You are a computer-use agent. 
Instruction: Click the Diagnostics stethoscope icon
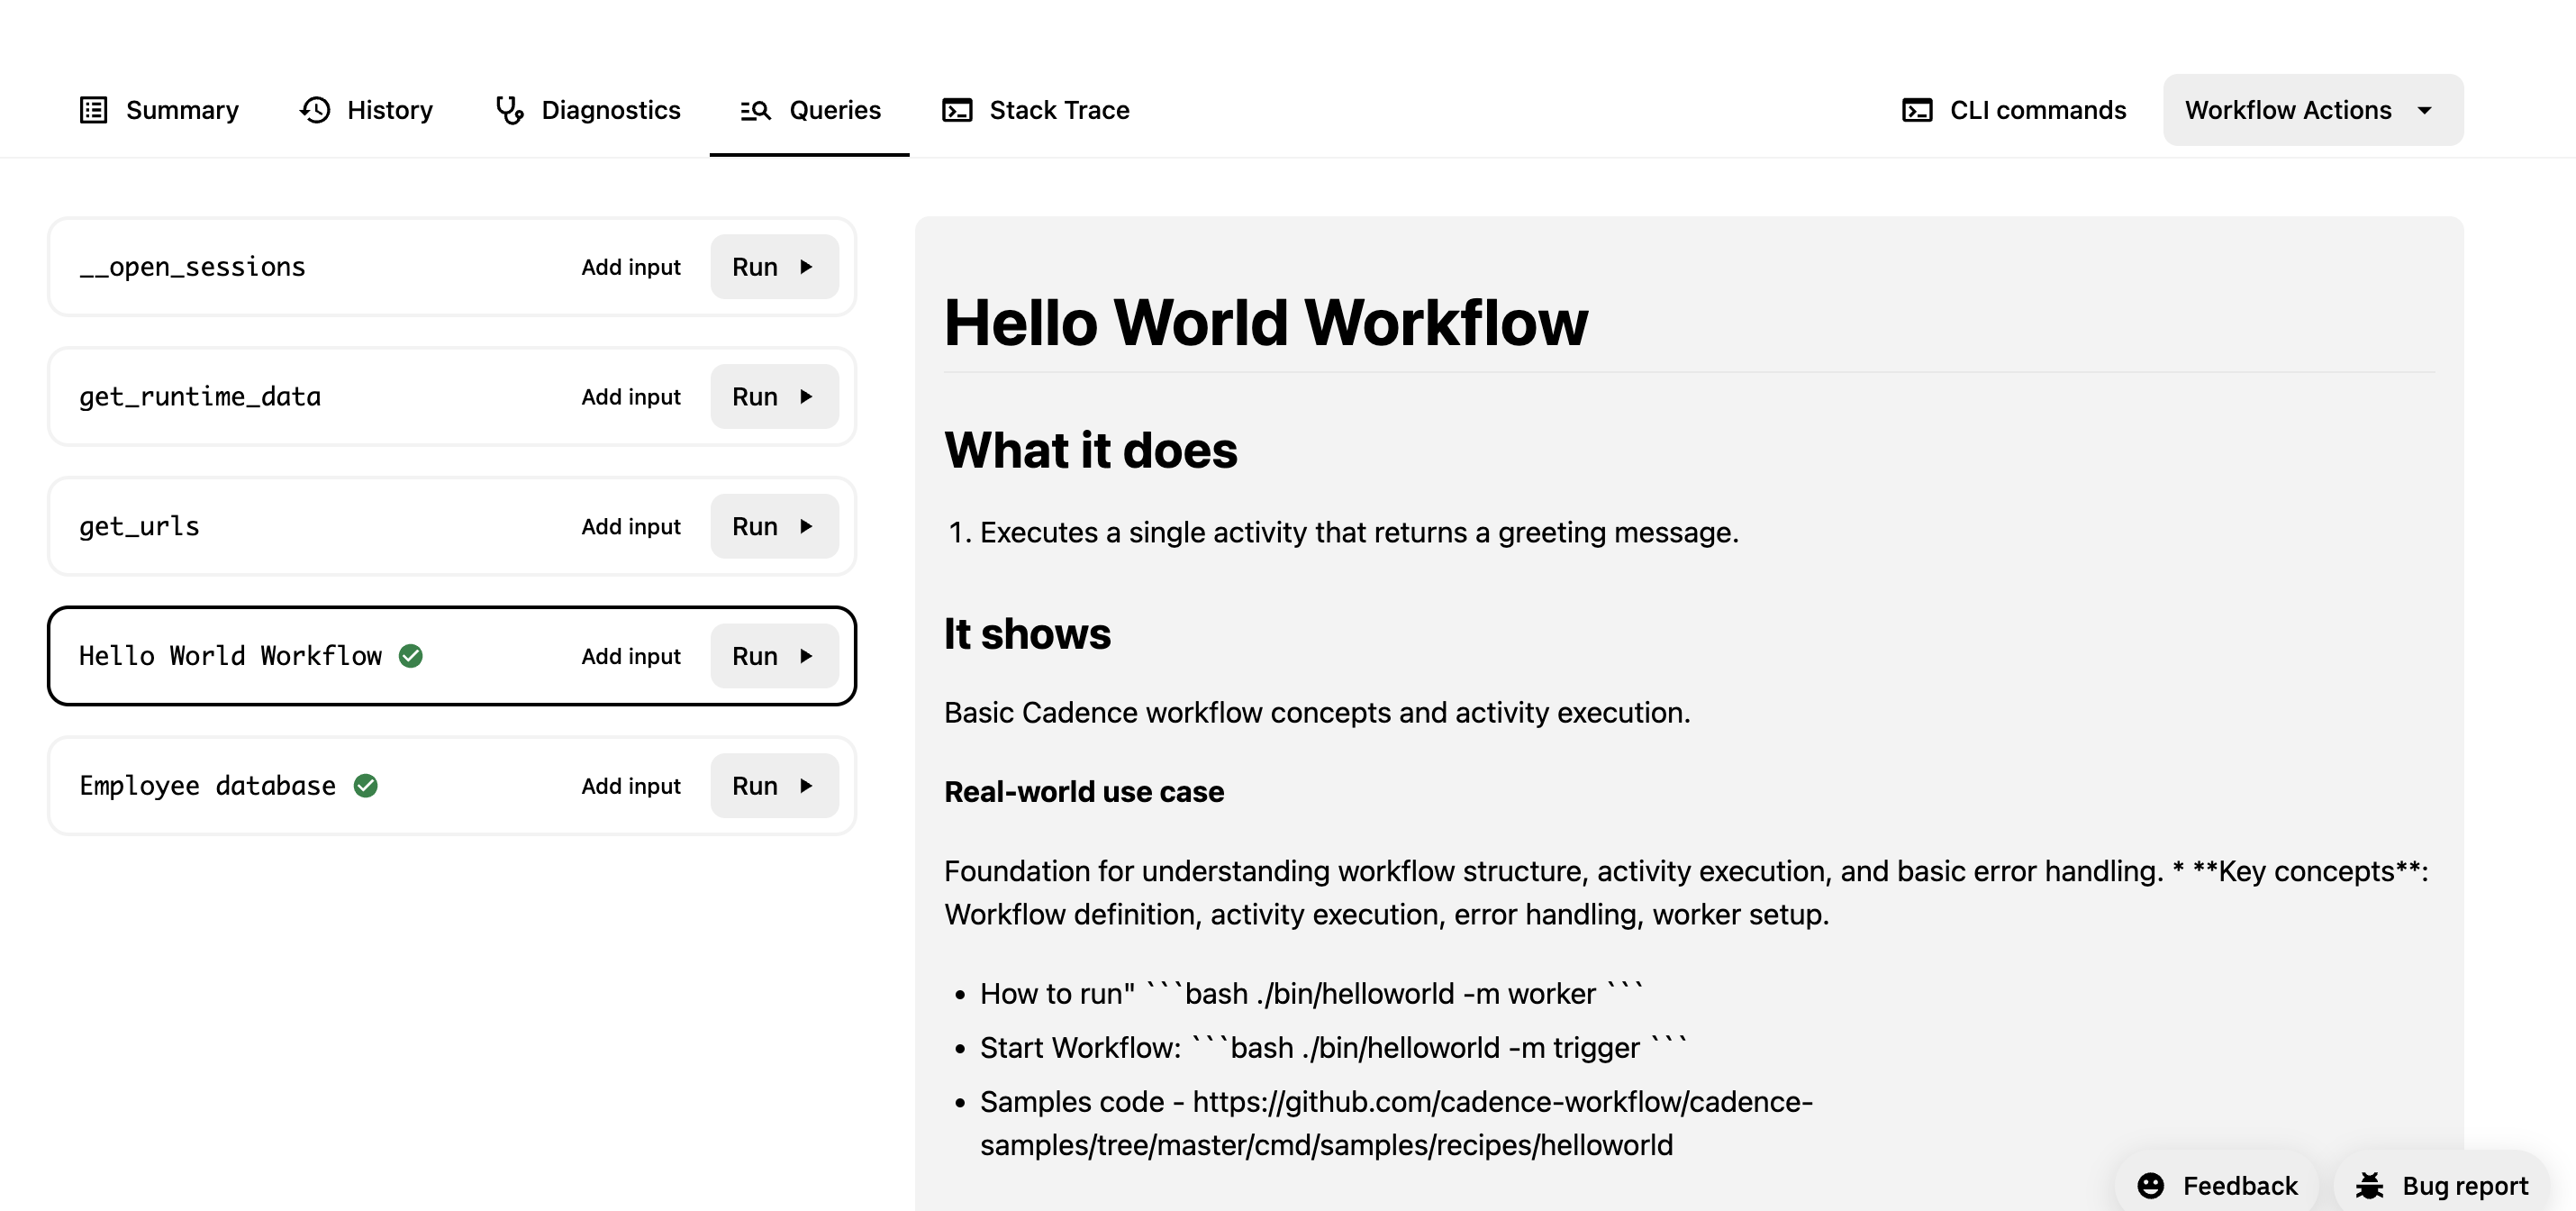pos(509,110)
